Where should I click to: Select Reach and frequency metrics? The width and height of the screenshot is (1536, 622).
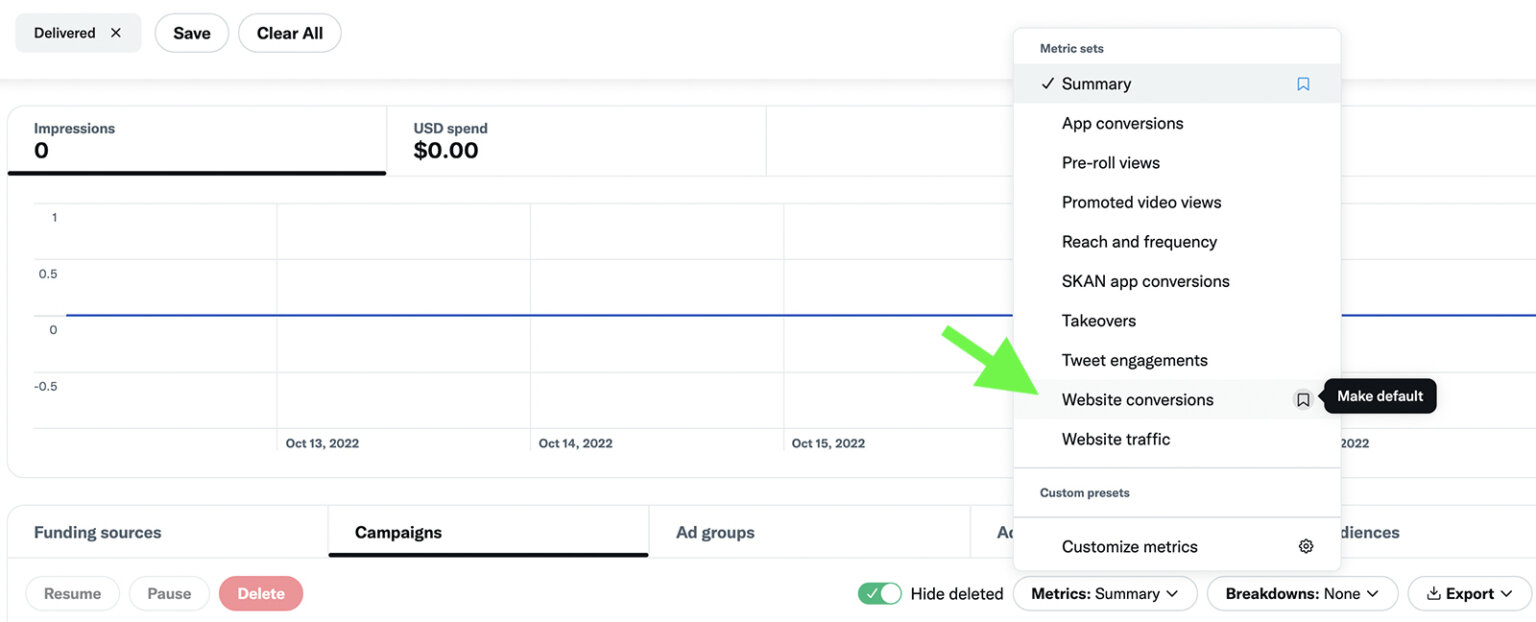click(x=1139, y=241)
